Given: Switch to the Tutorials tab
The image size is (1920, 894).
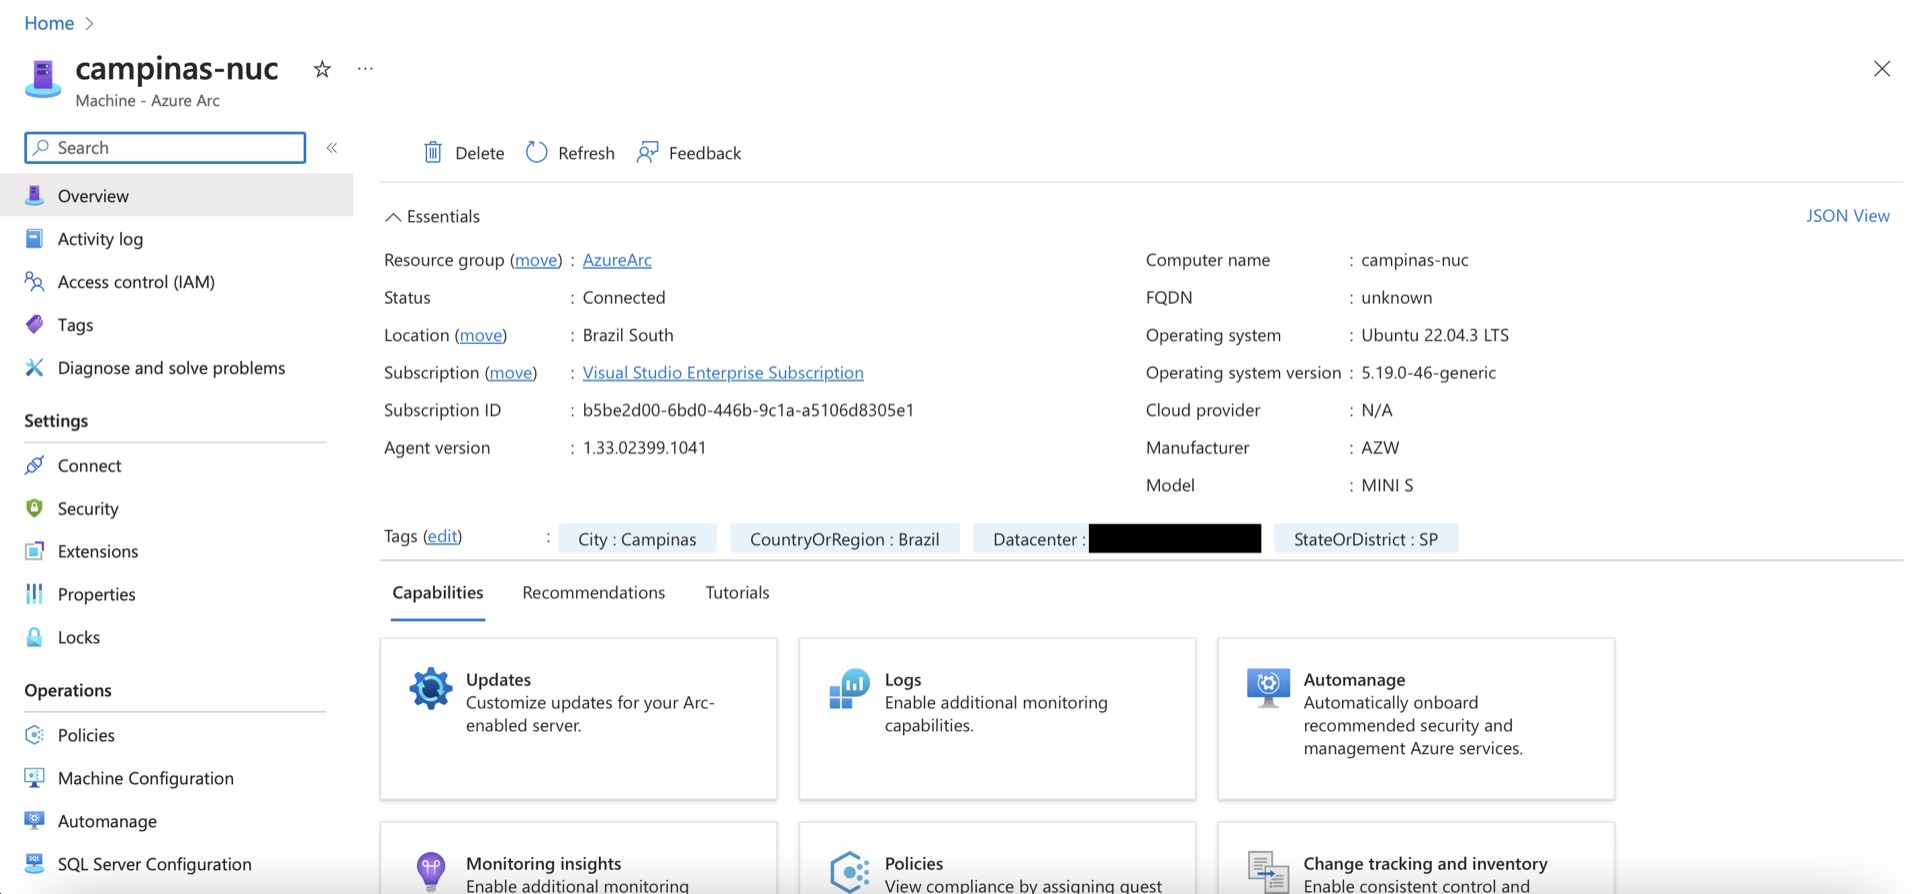Looking at the screenshot, I should 737,593.
